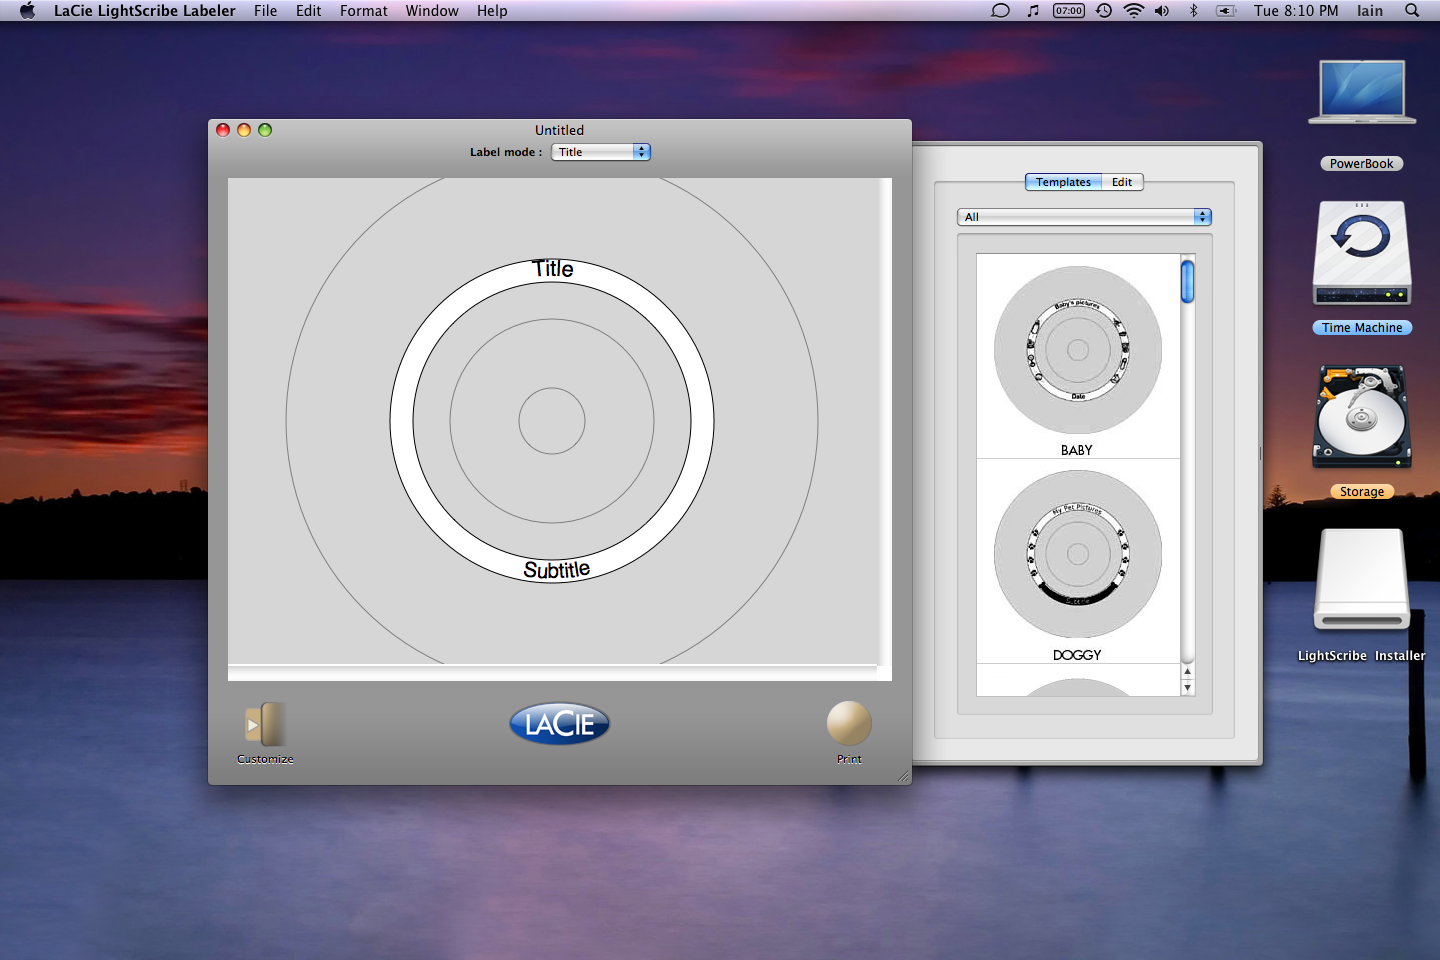
Task: Click the Untitled window zoom button
Action: pyautogui.click(x=265, y=130)
